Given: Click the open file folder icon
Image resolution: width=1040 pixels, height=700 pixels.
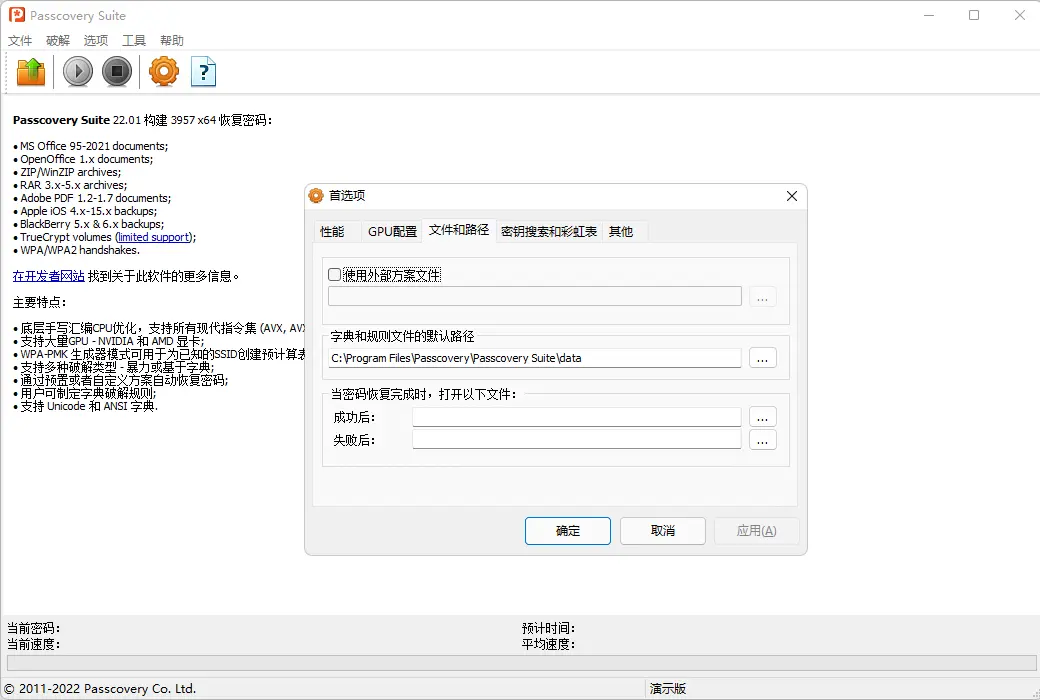Looking at the screenshot, I should (31, 72).
